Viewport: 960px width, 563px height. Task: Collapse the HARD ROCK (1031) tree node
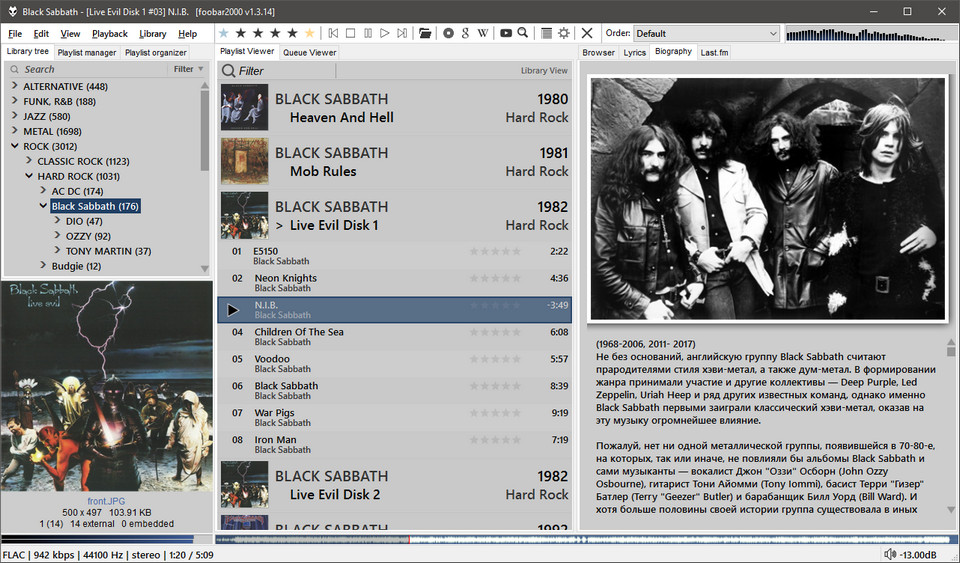tap(28, 176)
